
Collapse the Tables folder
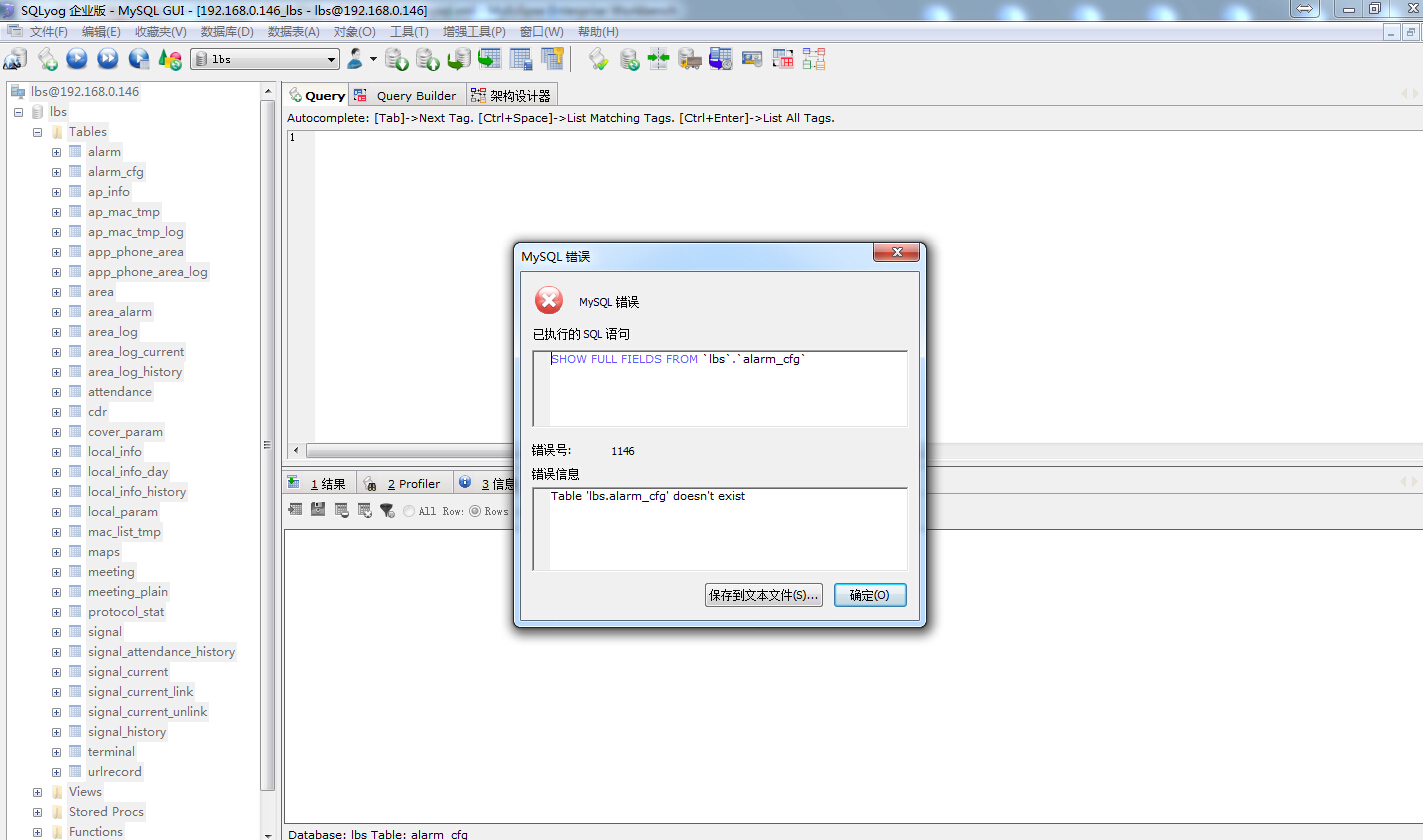tap(37, 132)
